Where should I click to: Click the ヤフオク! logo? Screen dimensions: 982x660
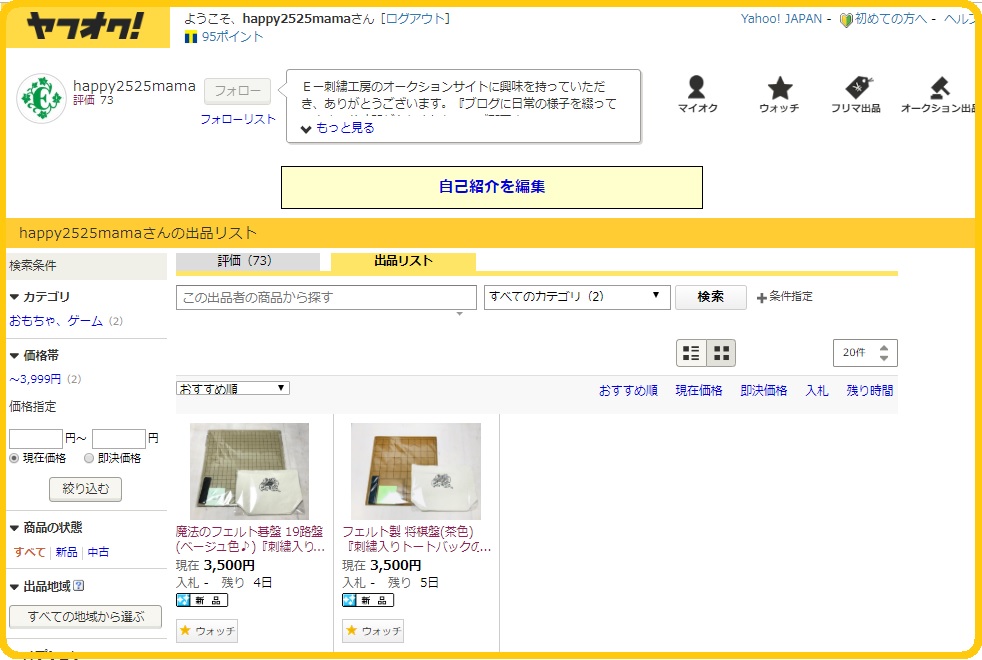pyautogui.click(x=85, y=26)
